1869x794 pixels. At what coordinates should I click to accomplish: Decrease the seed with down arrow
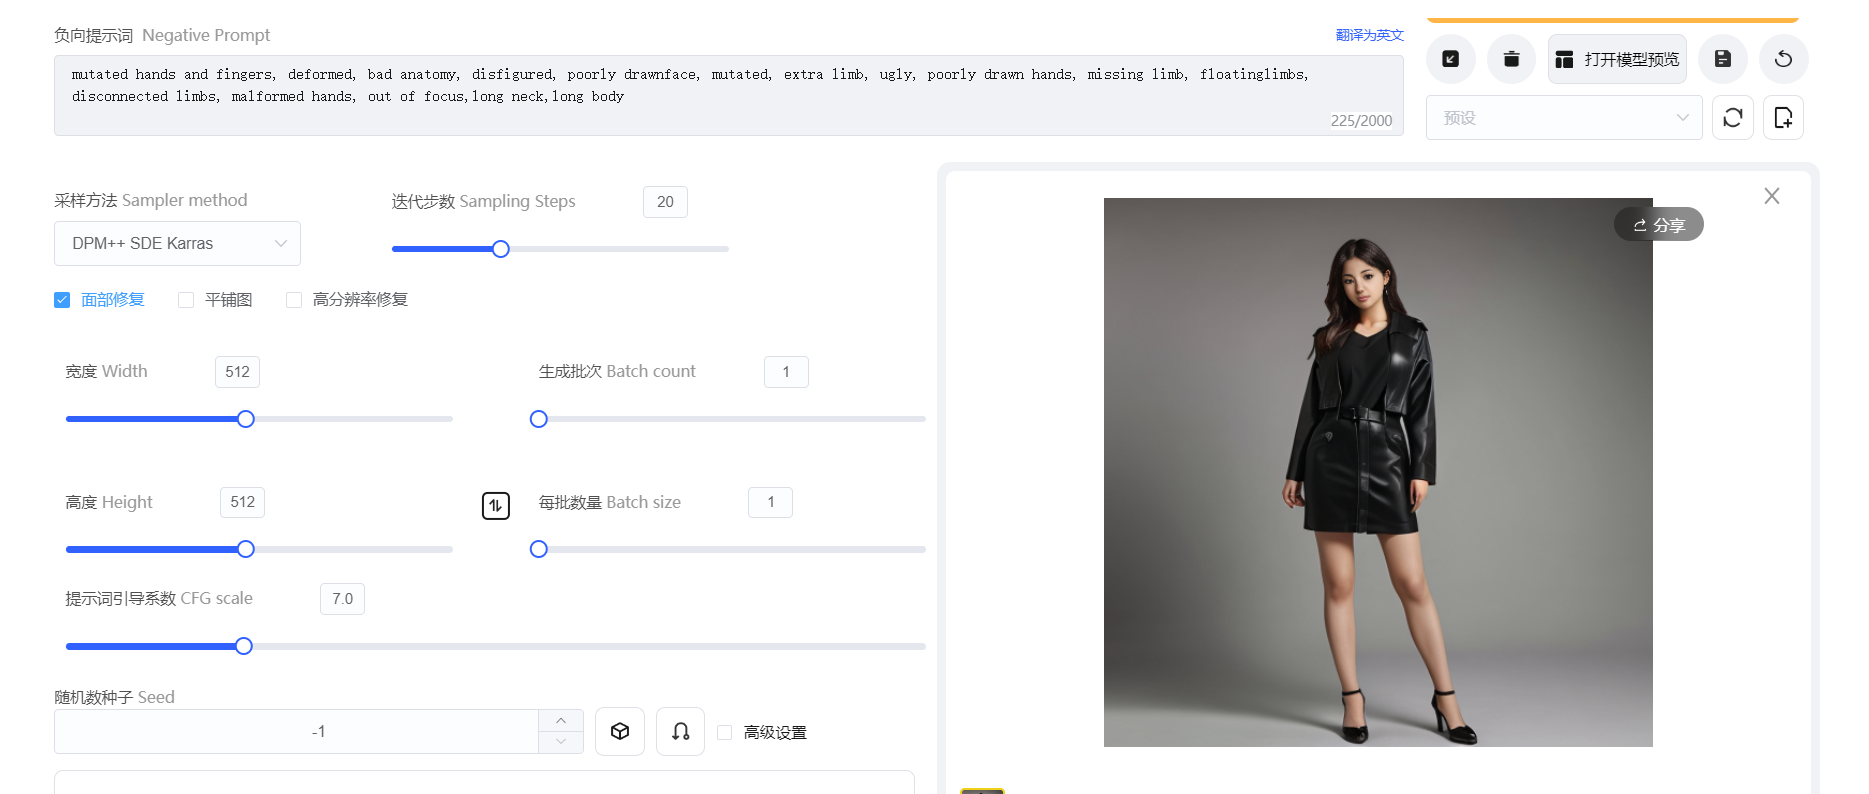[x=561, y=742]
